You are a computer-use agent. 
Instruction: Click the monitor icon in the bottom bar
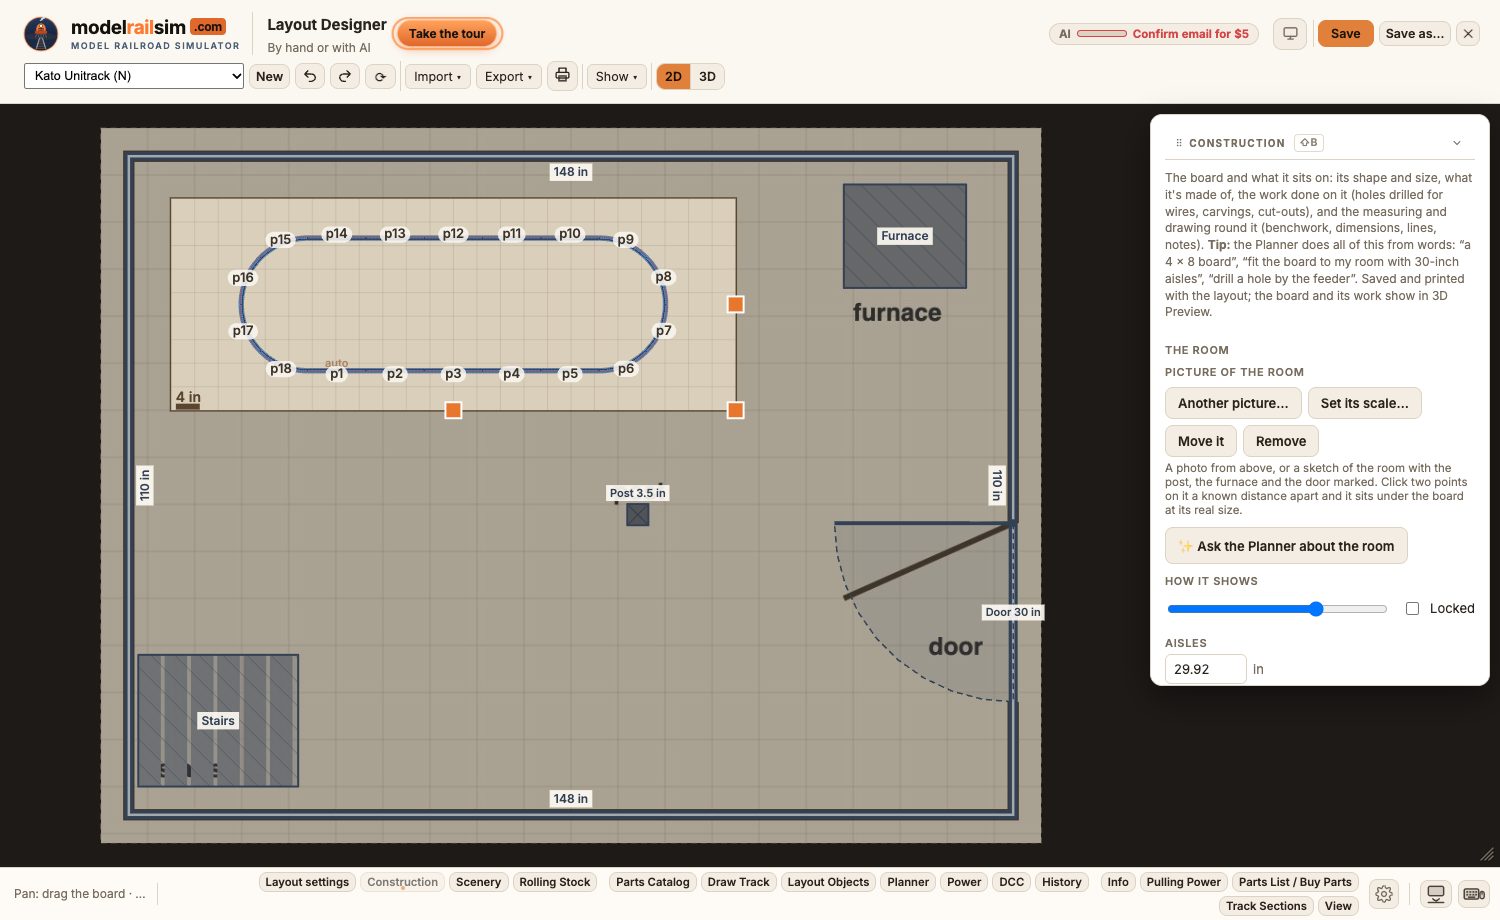pyautogui.click(x=1436, y=894)
